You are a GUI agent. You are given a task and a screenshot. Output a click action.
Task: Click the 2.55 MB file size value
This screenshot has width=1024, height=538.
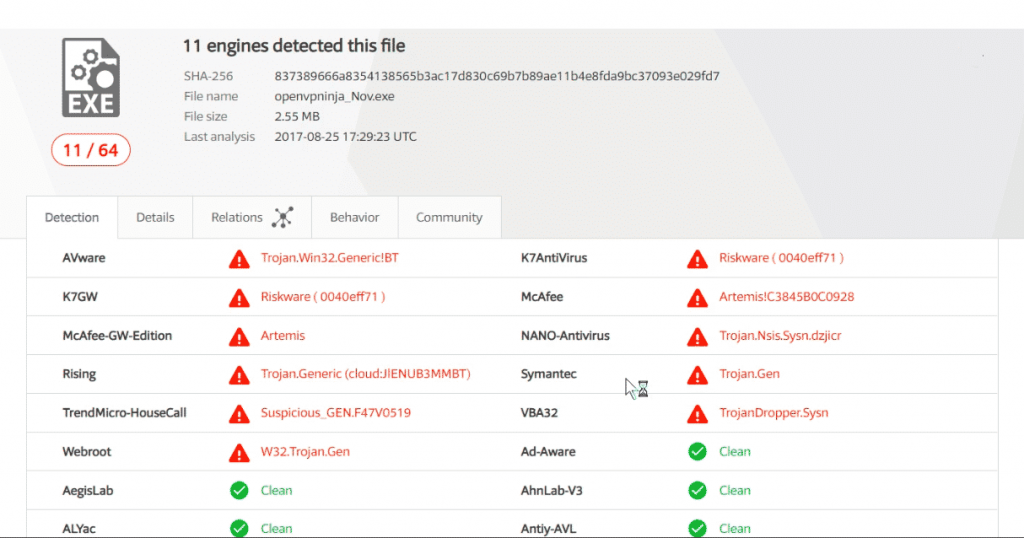tap(297, 116)
